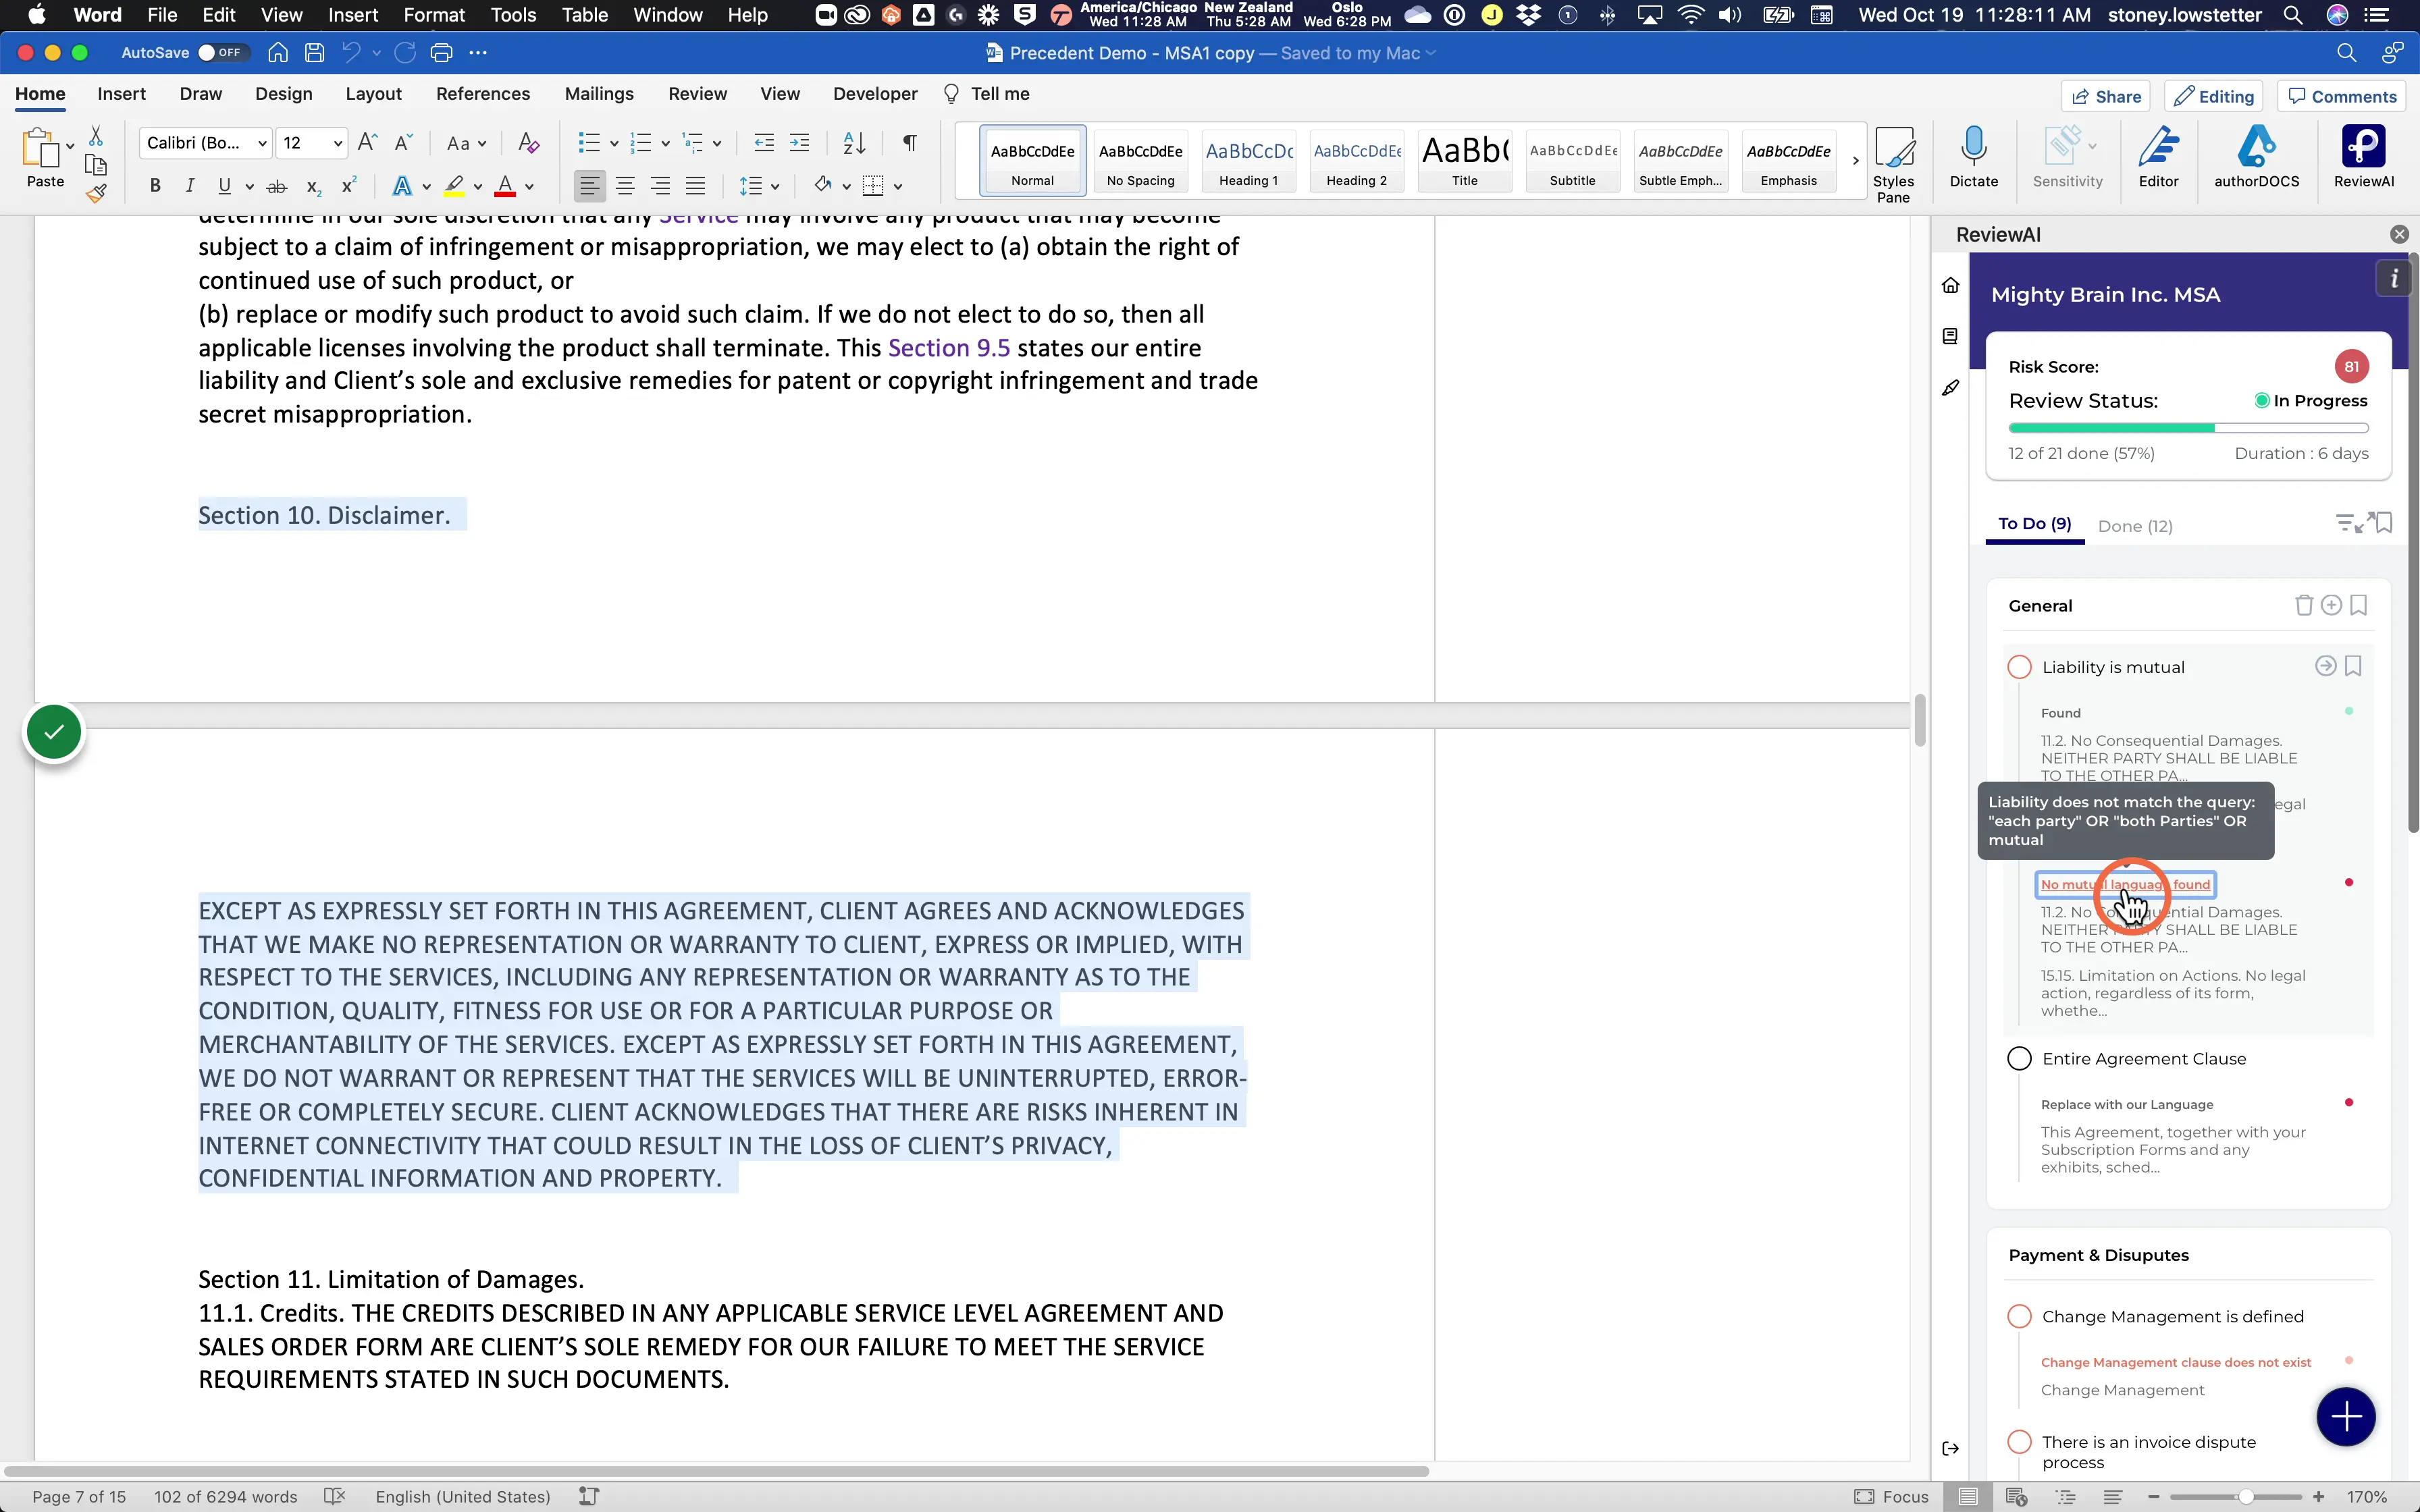Go to ReviewAI home icon in sidebar
Viewport: 2420px width, 1512px height.
1950,286
